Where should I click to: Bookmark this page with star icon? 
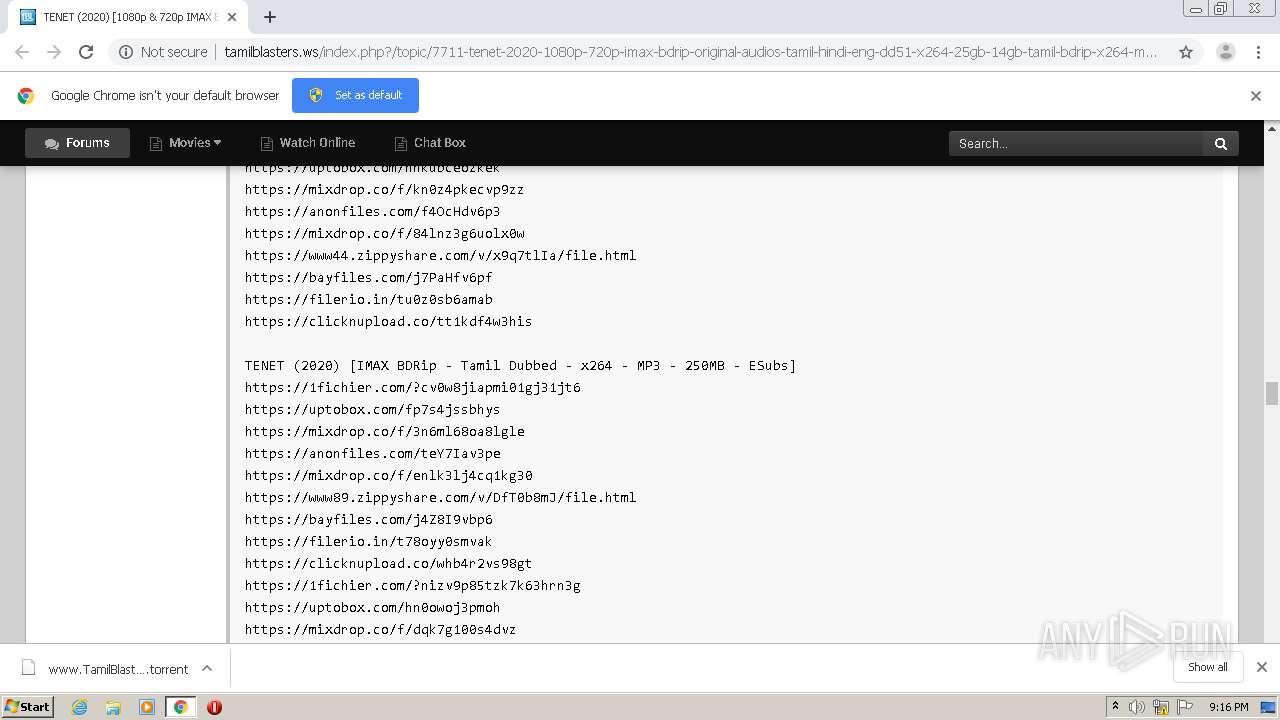click(x=1186, y=52)
